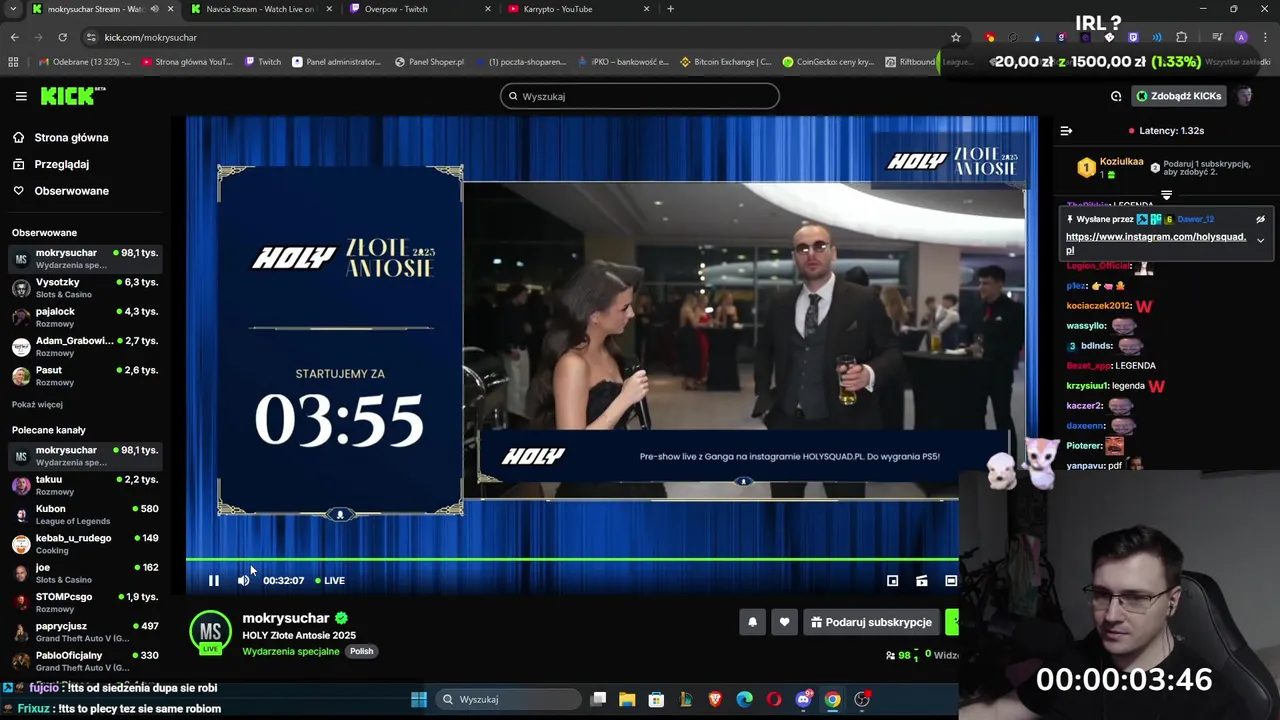This screenshot has width=1280, height=720.
Task: Open recommended channel PabloOficjalny
Action: pyautogui.click(x=85, y=661)
